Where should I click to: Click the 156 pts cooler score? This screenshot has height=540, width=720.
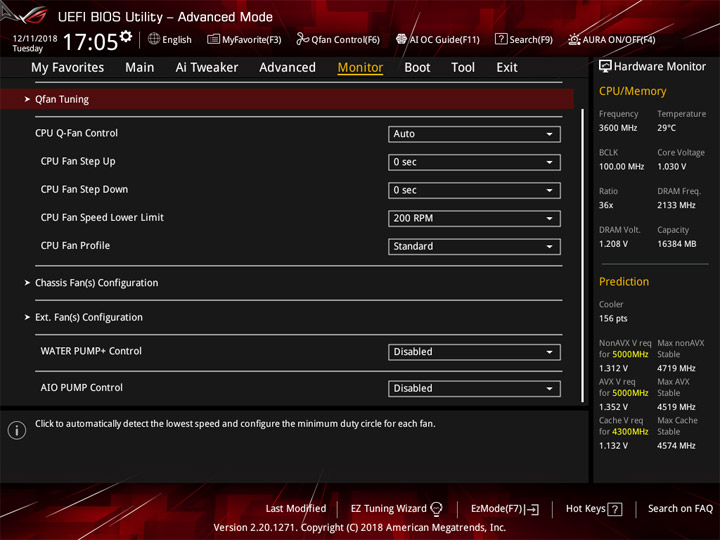(613, 318)
